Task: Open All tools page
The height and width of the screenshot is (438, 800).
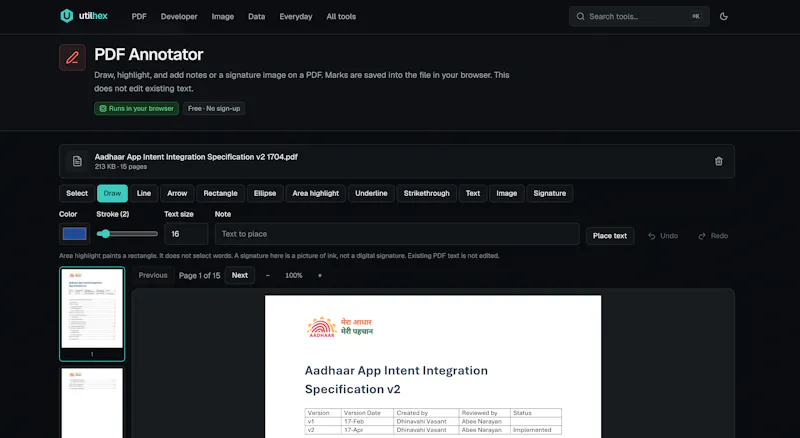Action: (341, 16)
